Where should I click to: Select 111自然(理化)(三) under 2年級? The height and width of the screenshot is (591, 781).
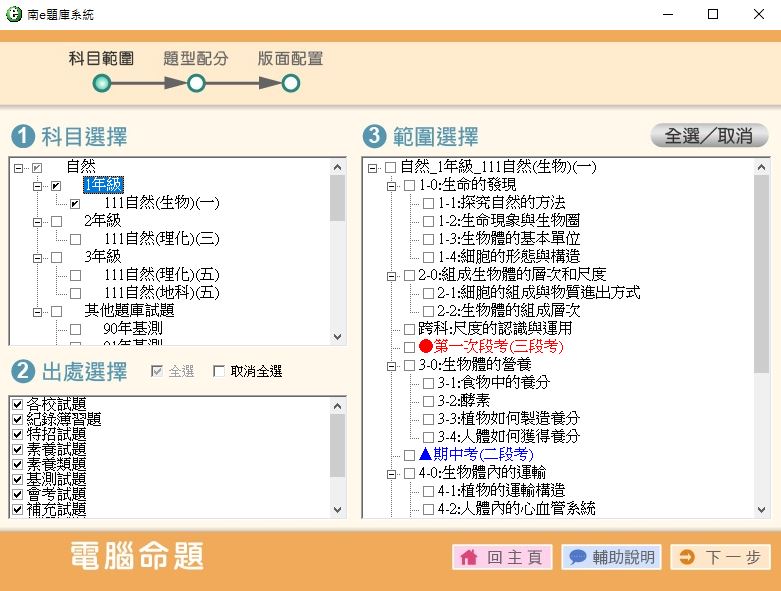(160, 239)
